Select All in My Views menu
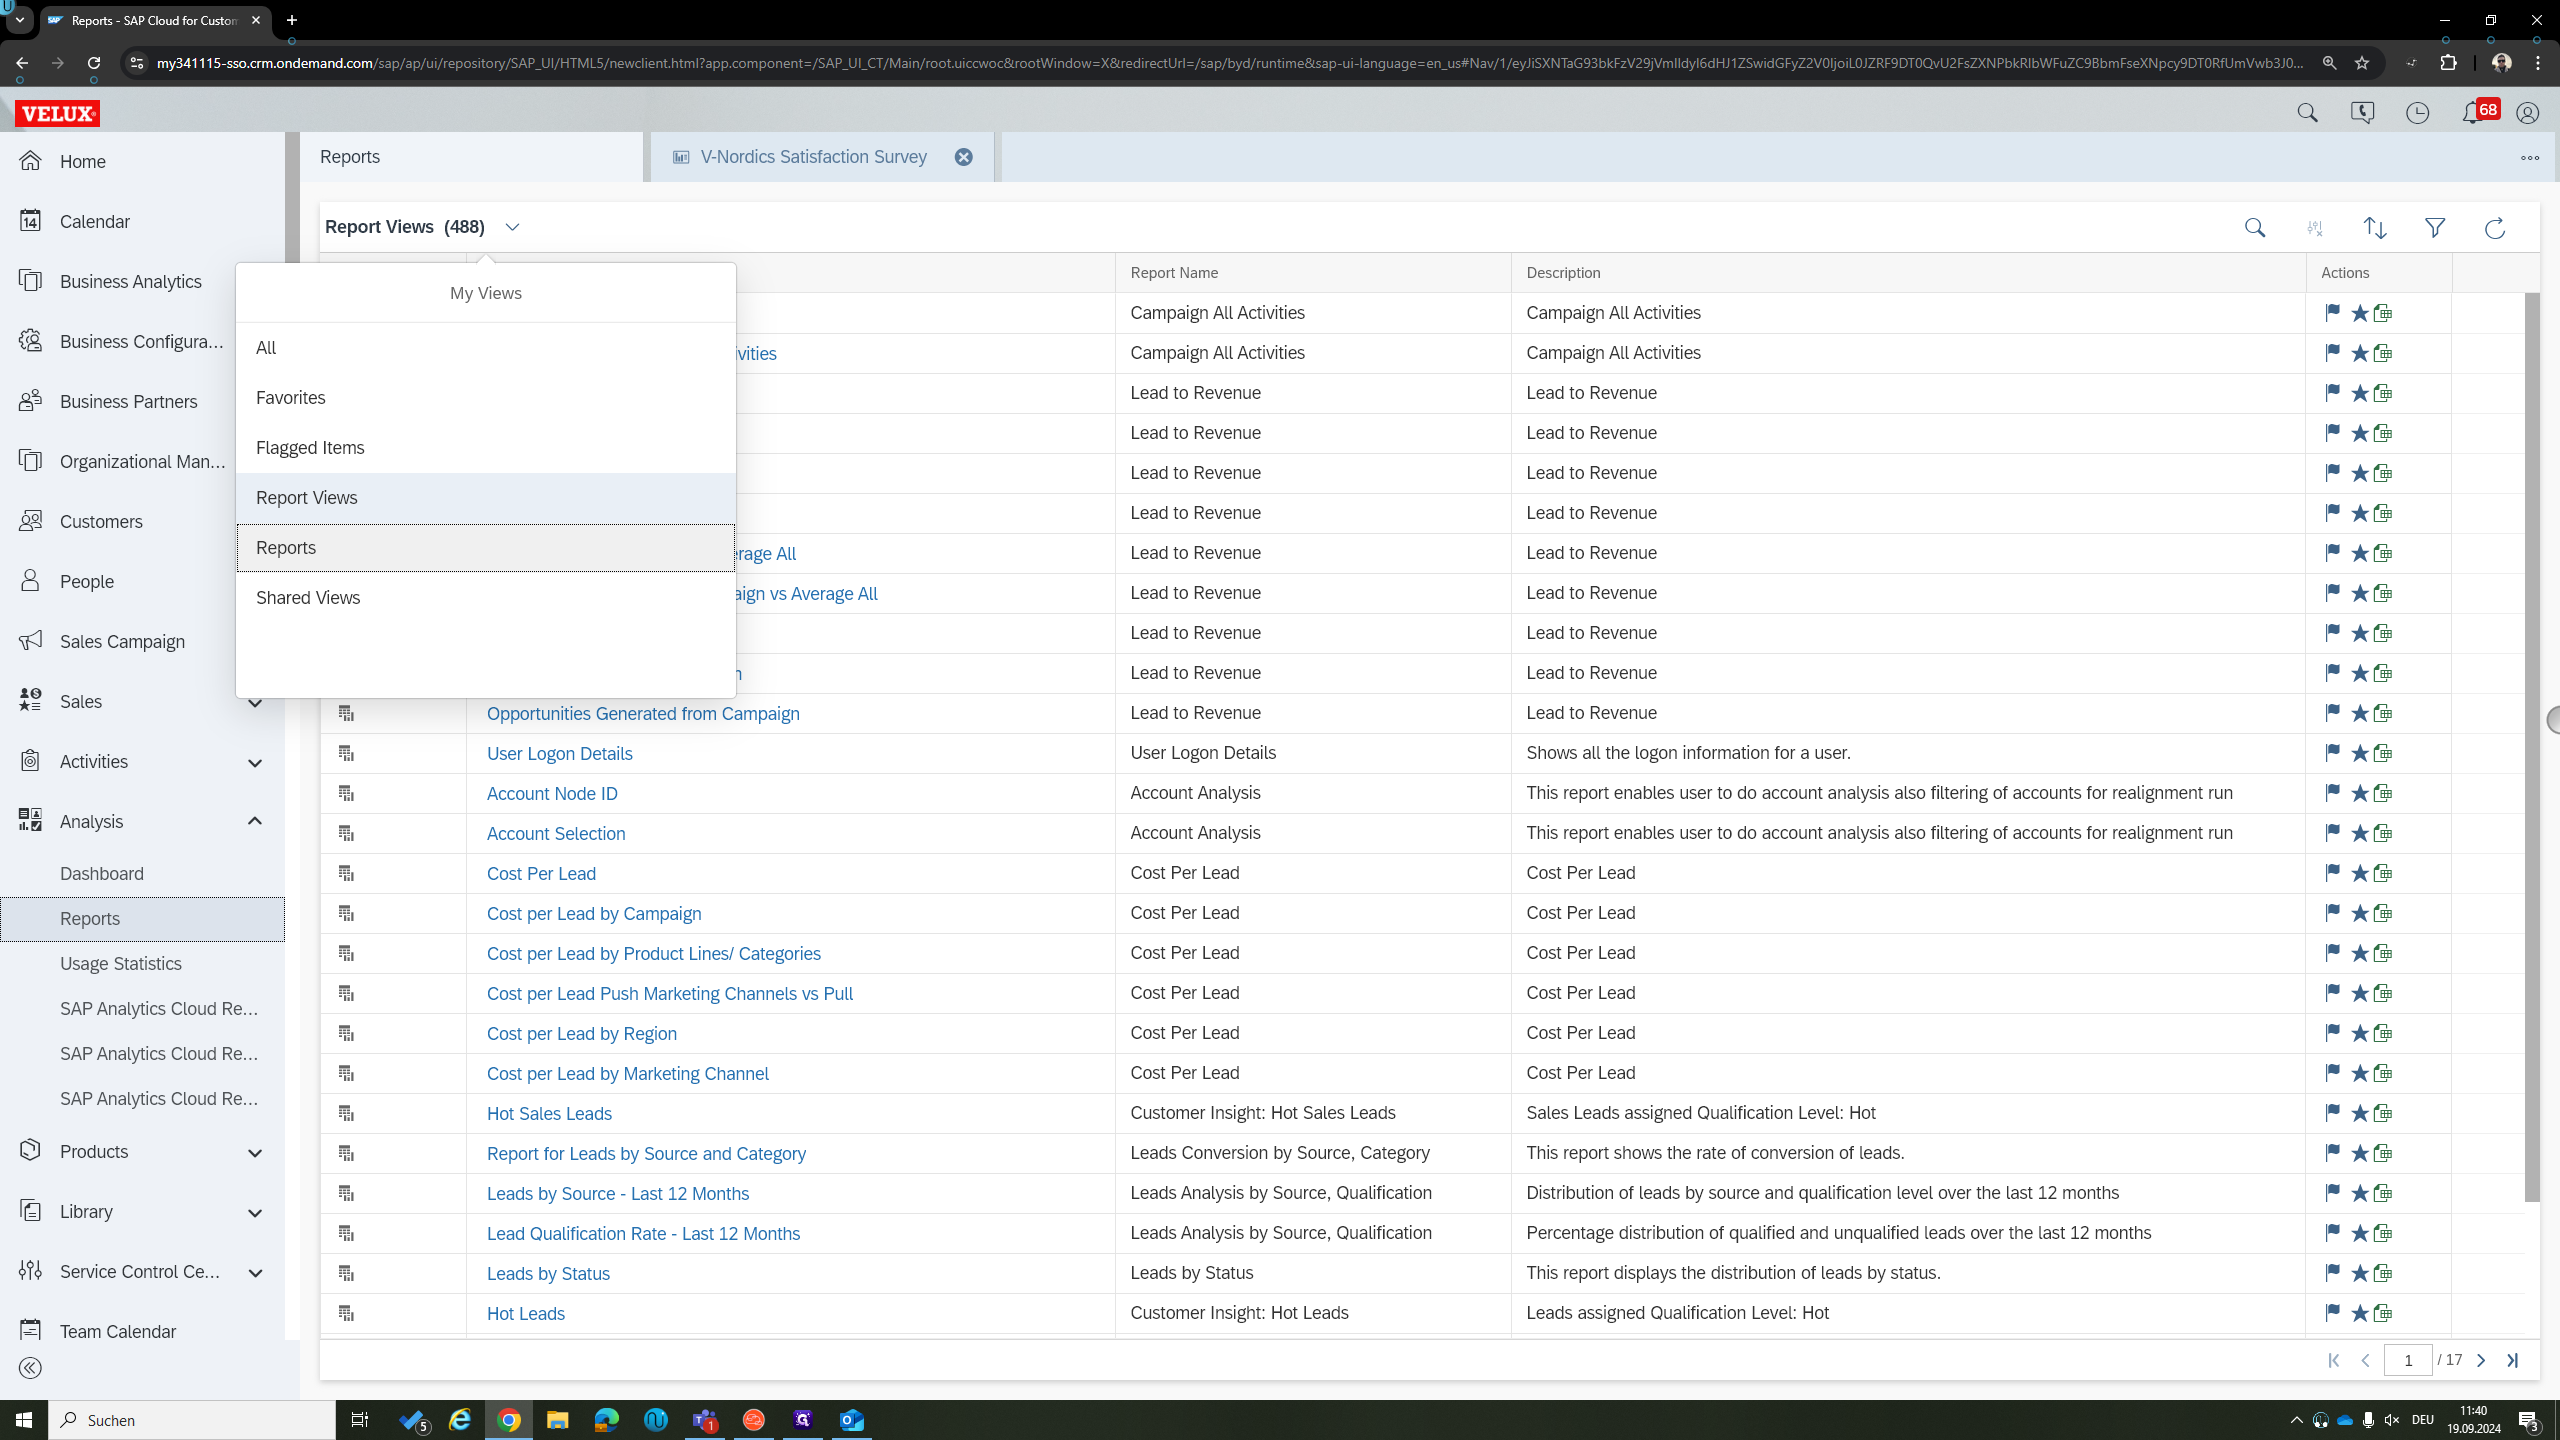 (x=486, y=348)
